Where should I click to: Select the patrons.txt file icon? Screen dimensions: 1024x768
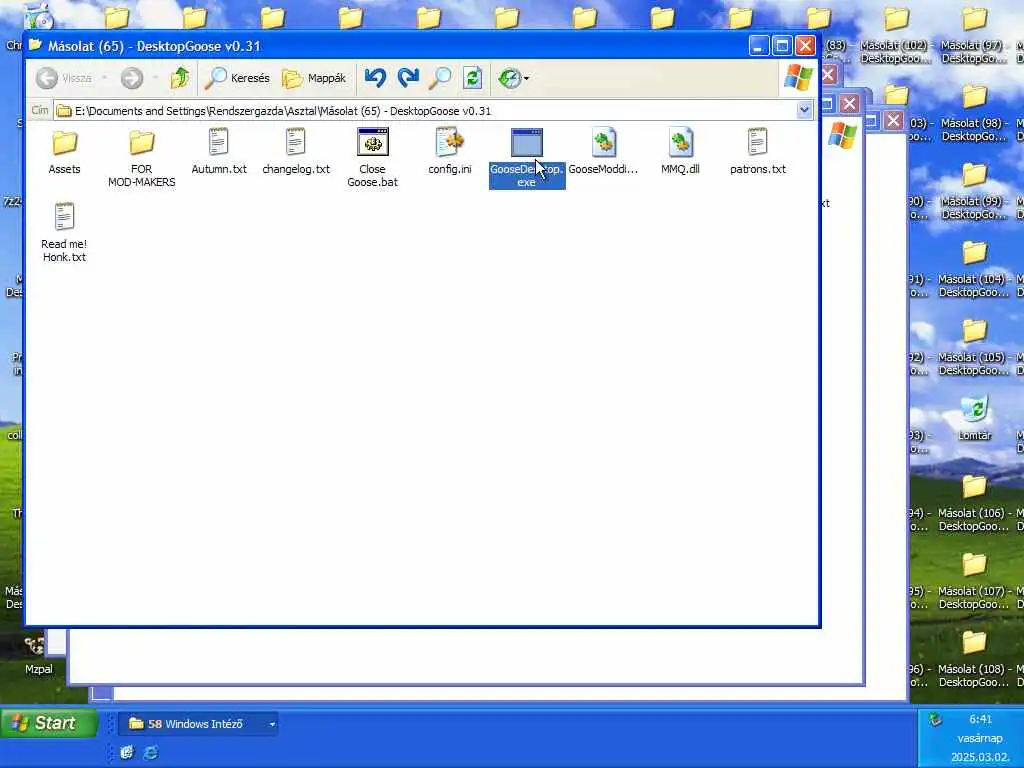click(x=758, y=152)
